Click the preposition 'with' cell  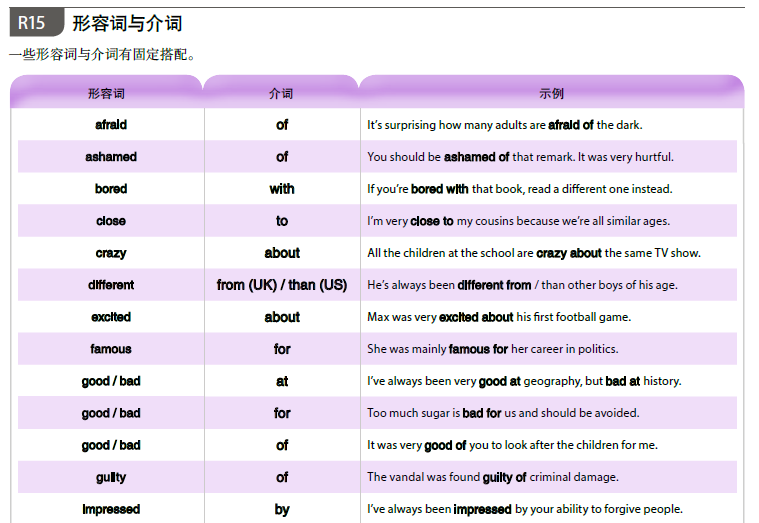282,189
